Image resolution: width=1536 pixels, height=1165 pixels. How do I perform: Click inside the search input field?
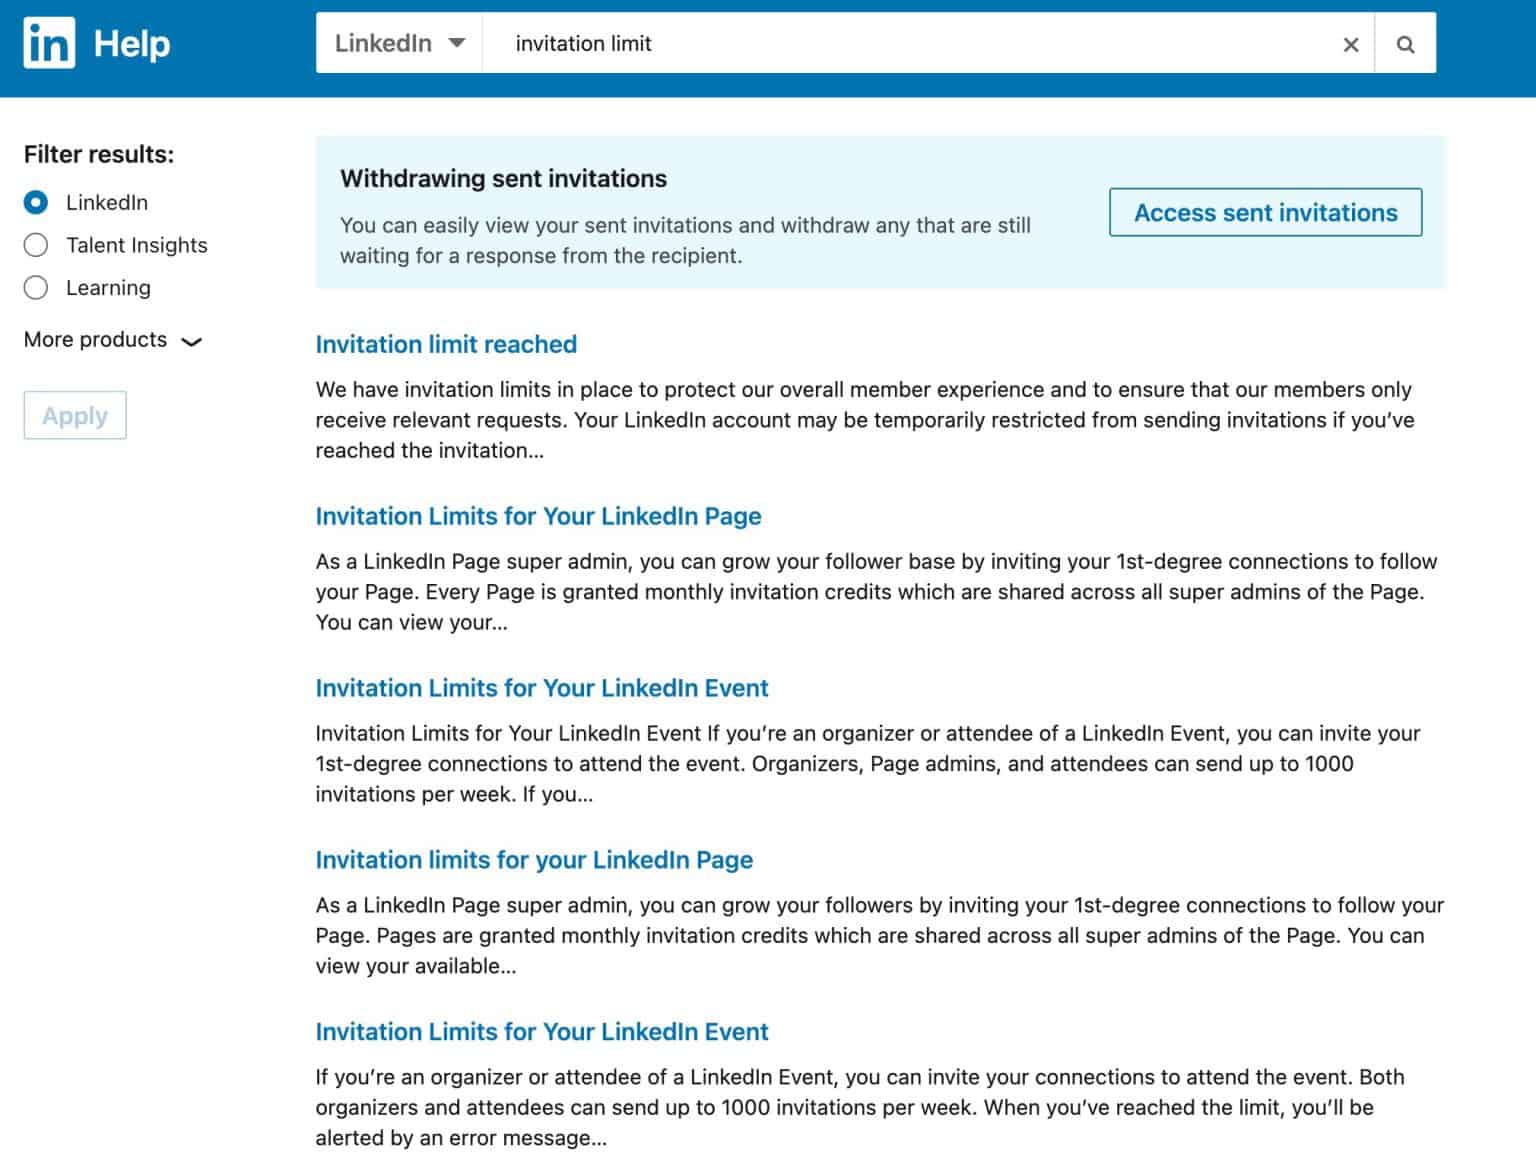[900, 43]
